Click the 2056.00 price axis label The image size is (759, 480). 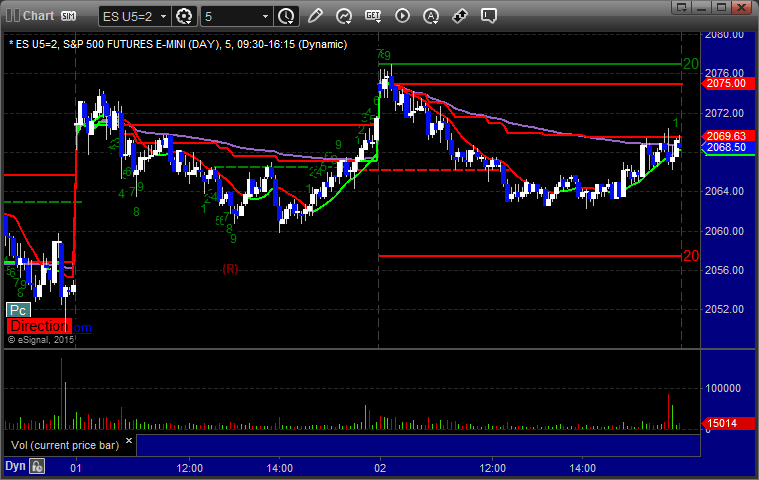[x=724, y=270]
